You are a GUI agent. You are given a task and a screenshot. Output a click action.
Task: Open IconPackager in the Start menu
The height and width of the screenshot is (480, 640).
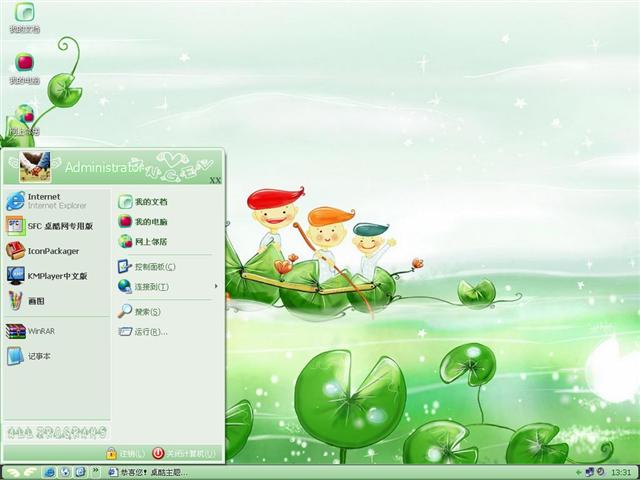(56, 251)
